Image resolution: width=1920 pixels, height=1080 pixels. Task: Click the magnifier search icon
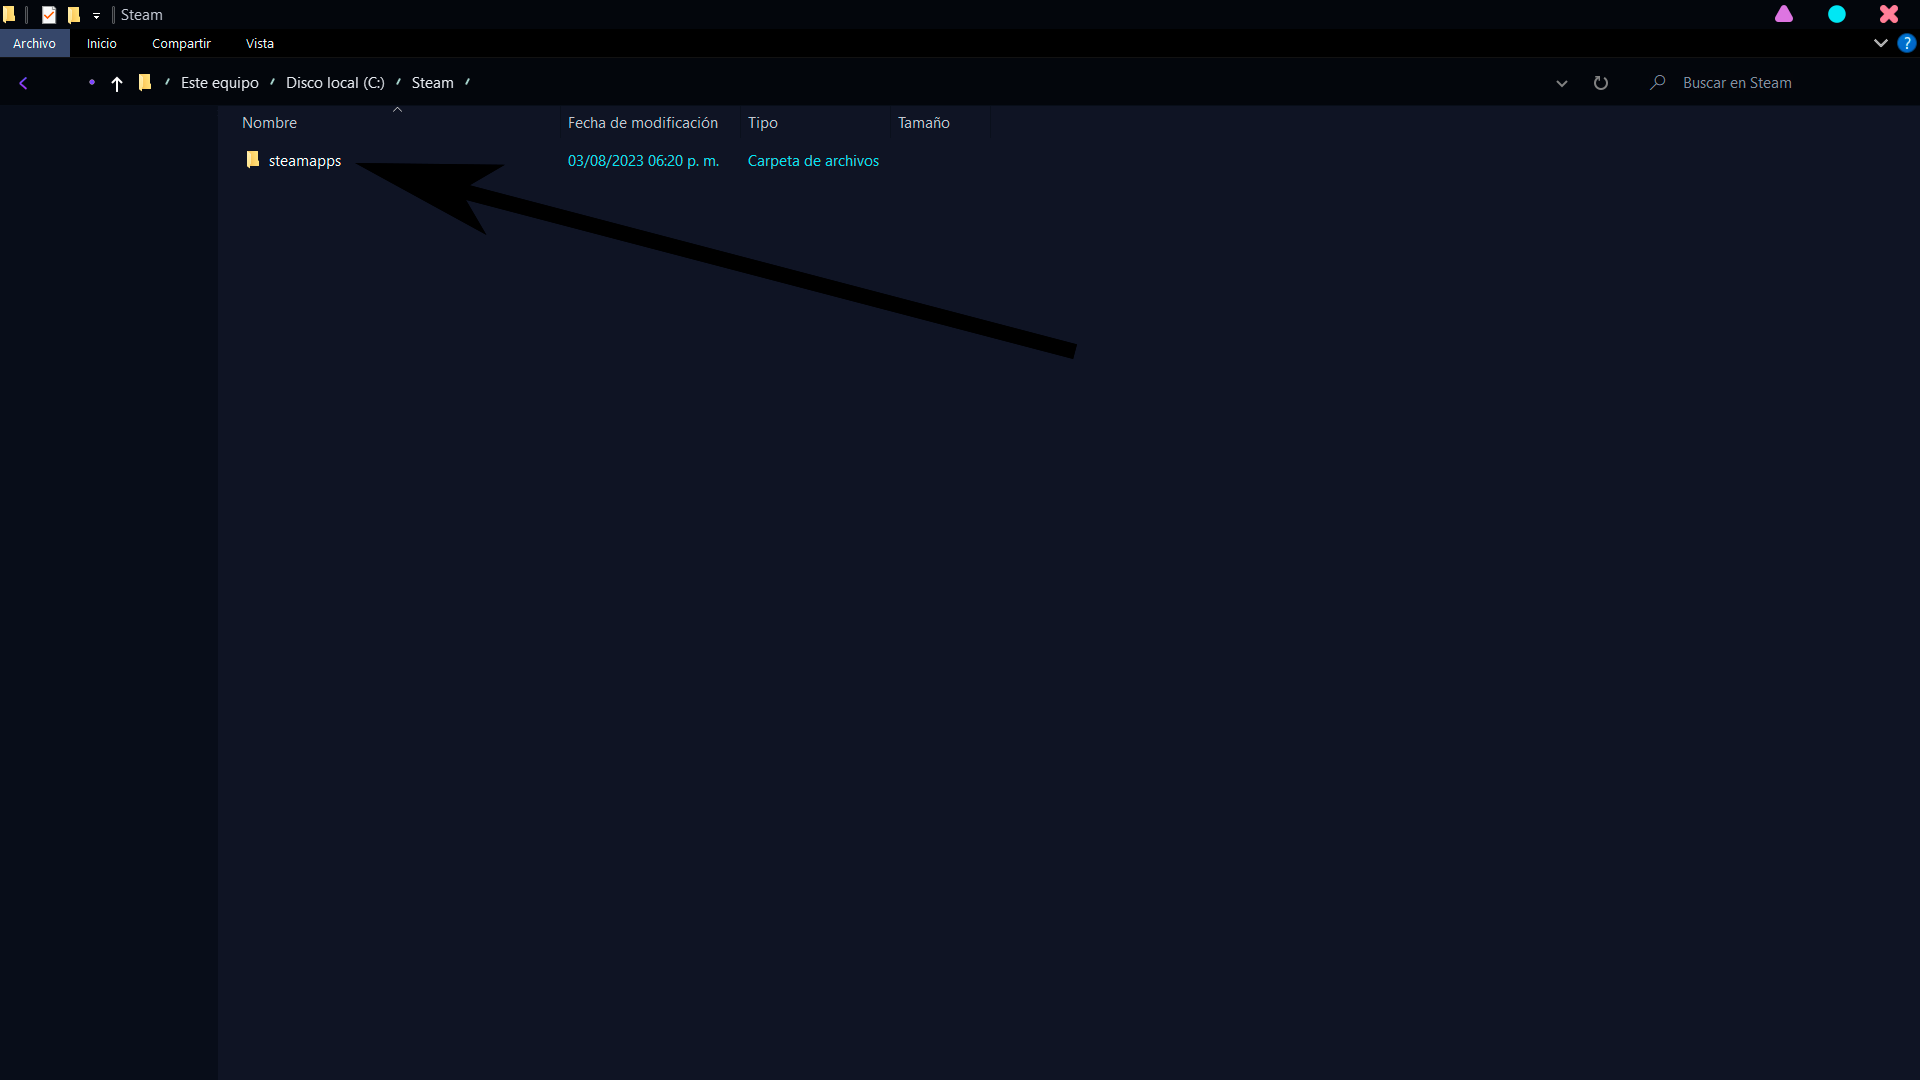coord(1658,82)
